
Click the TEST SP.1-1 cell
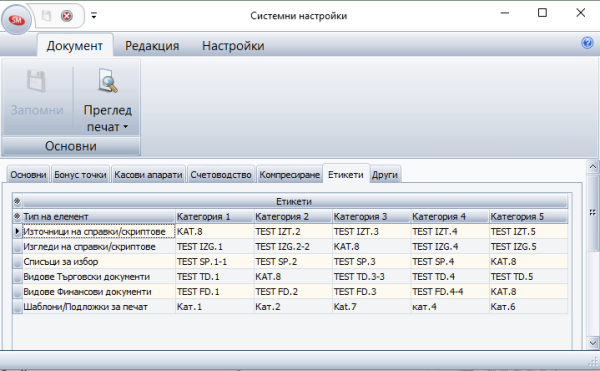(x=215, y=262)
